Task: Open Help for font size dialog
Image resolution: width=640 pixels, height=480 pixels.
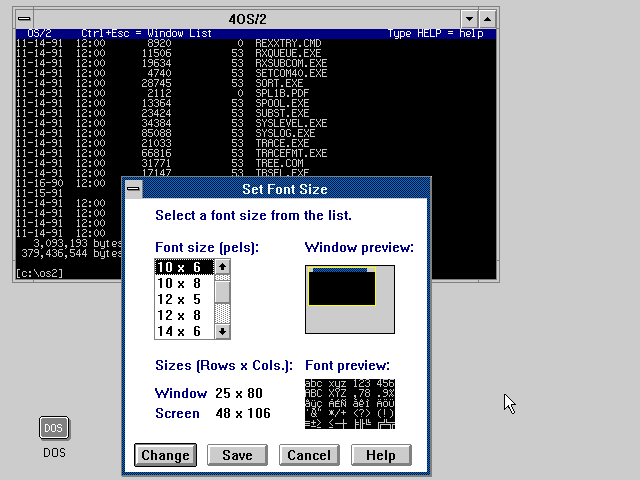Action: (x=380, y=455)
